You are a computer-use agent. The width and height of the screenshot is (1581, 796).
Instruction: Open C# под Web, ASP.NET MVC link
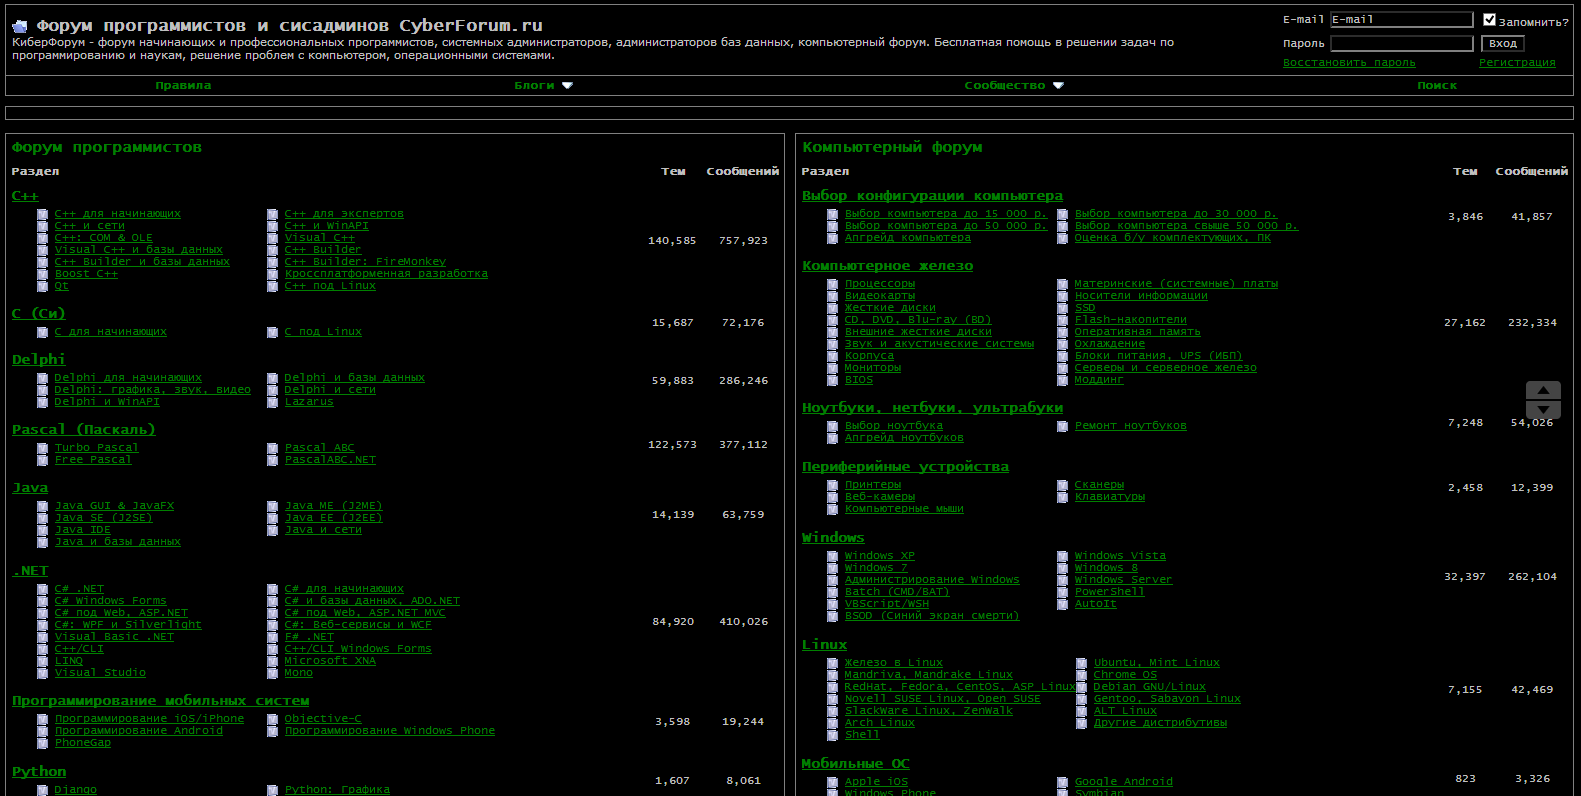(365, 613)
